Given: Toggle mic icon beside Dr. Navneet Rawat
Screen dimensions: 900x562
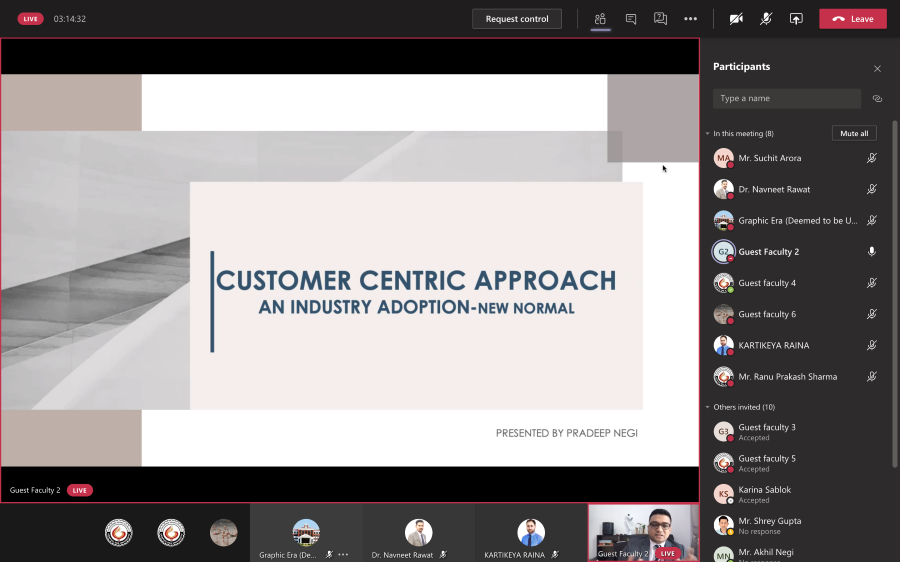Looking at the screenshot, I should click(x=872, y=189).
